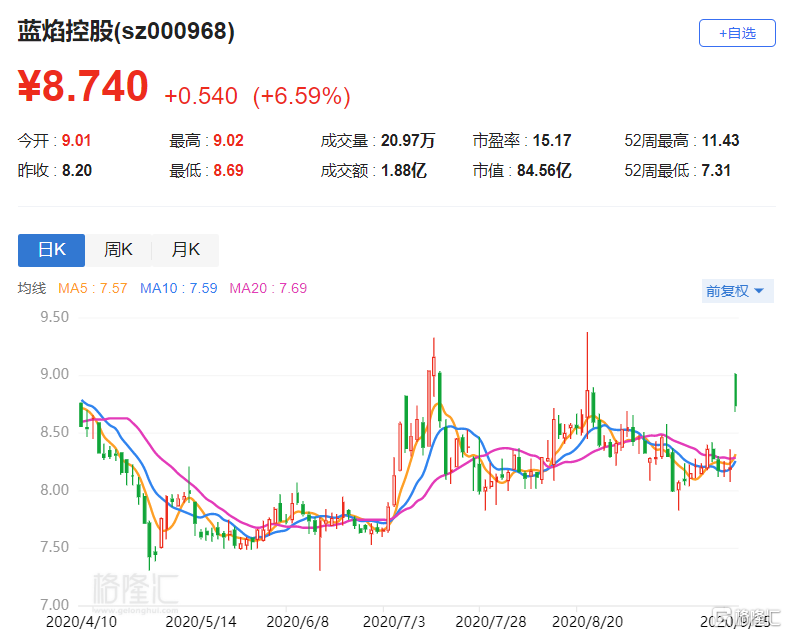Click the change percent (+6.59%)
The image size is (787, 634).
tap(301, 95)
